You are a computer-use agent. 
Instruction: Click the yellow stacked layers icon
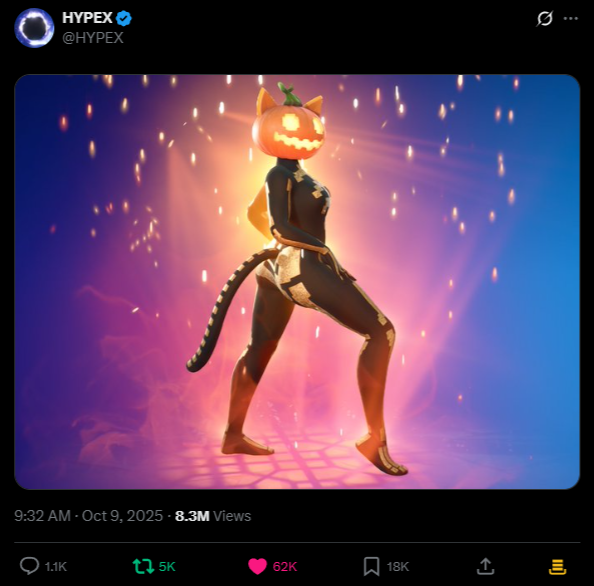pyautogui.click(x=558, y=567)
